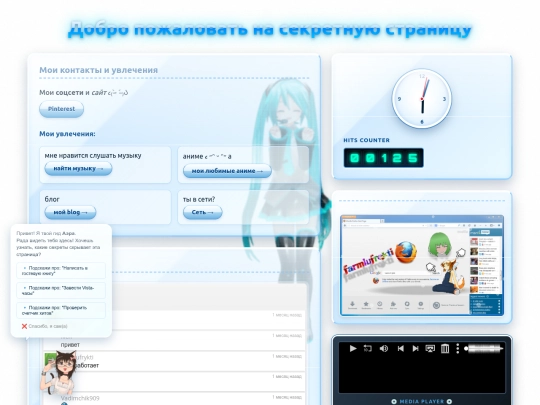
Task: Skip to previous track in media player
Action: point(400,349)
